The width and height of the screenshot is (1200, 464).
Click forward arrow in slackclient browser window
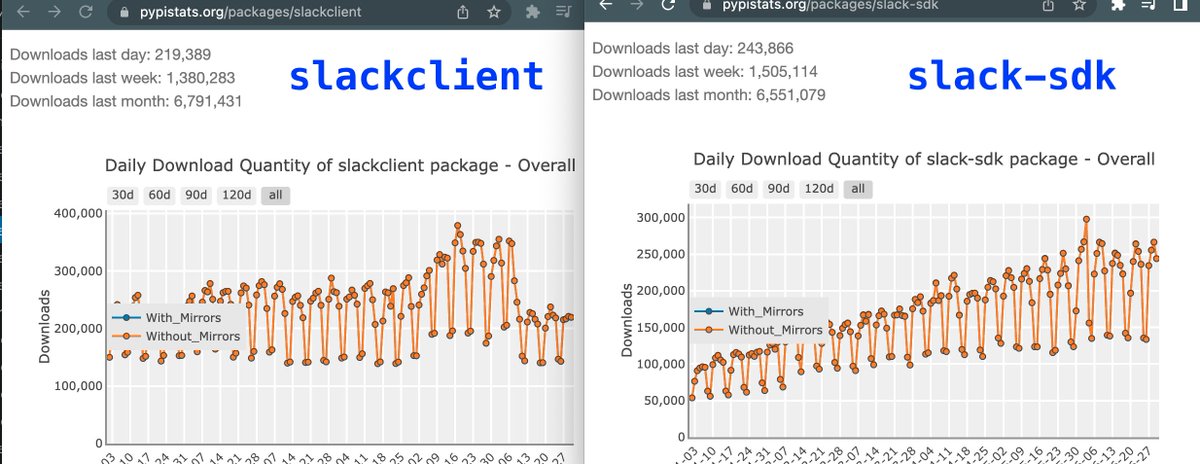54,13
